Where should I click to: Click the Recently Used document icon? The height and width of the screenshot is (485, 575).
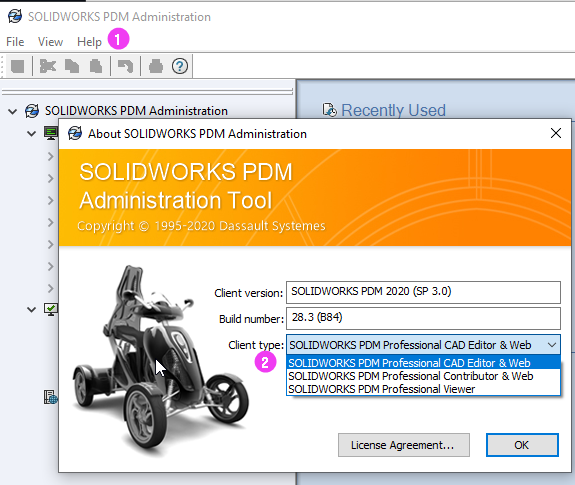pos(329,110)
